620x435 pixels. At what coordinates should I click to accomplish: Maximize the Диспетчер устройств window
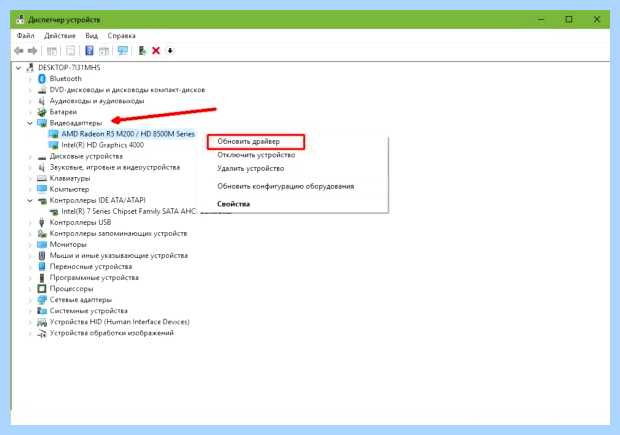point(569,19)
